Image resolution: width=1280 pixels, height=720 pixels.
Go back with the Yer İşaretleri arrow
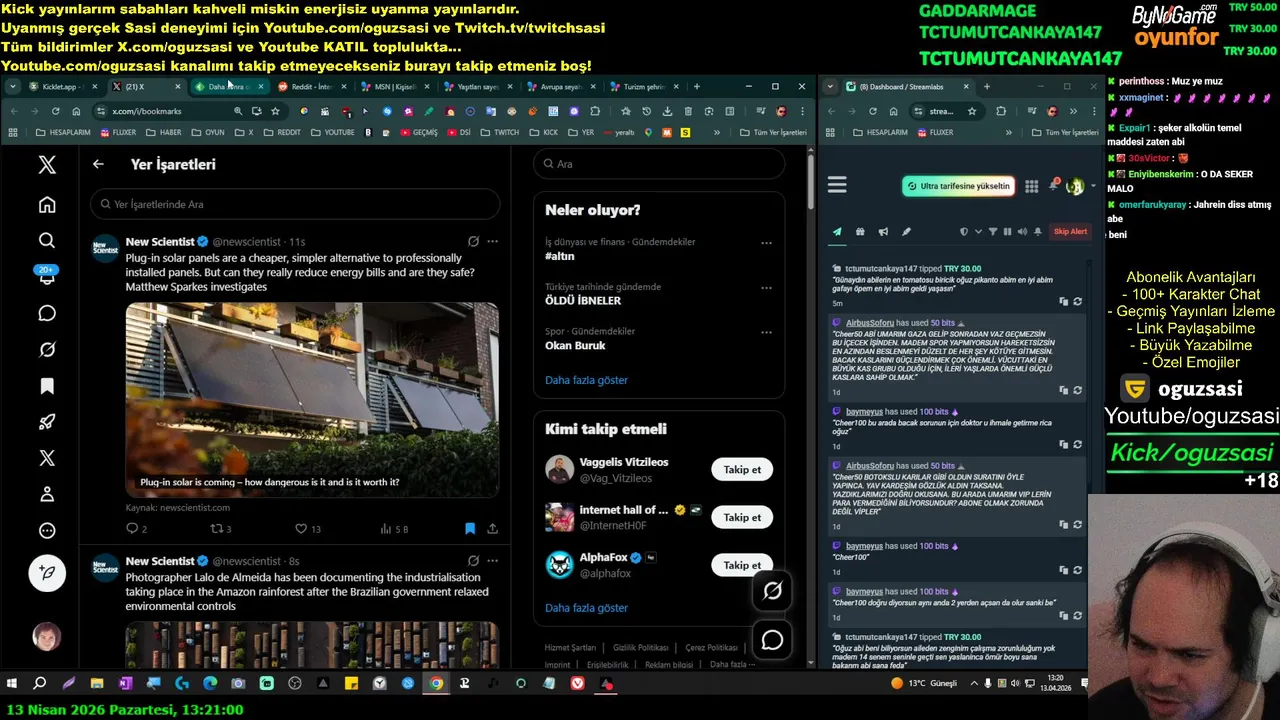pos(98,164)
